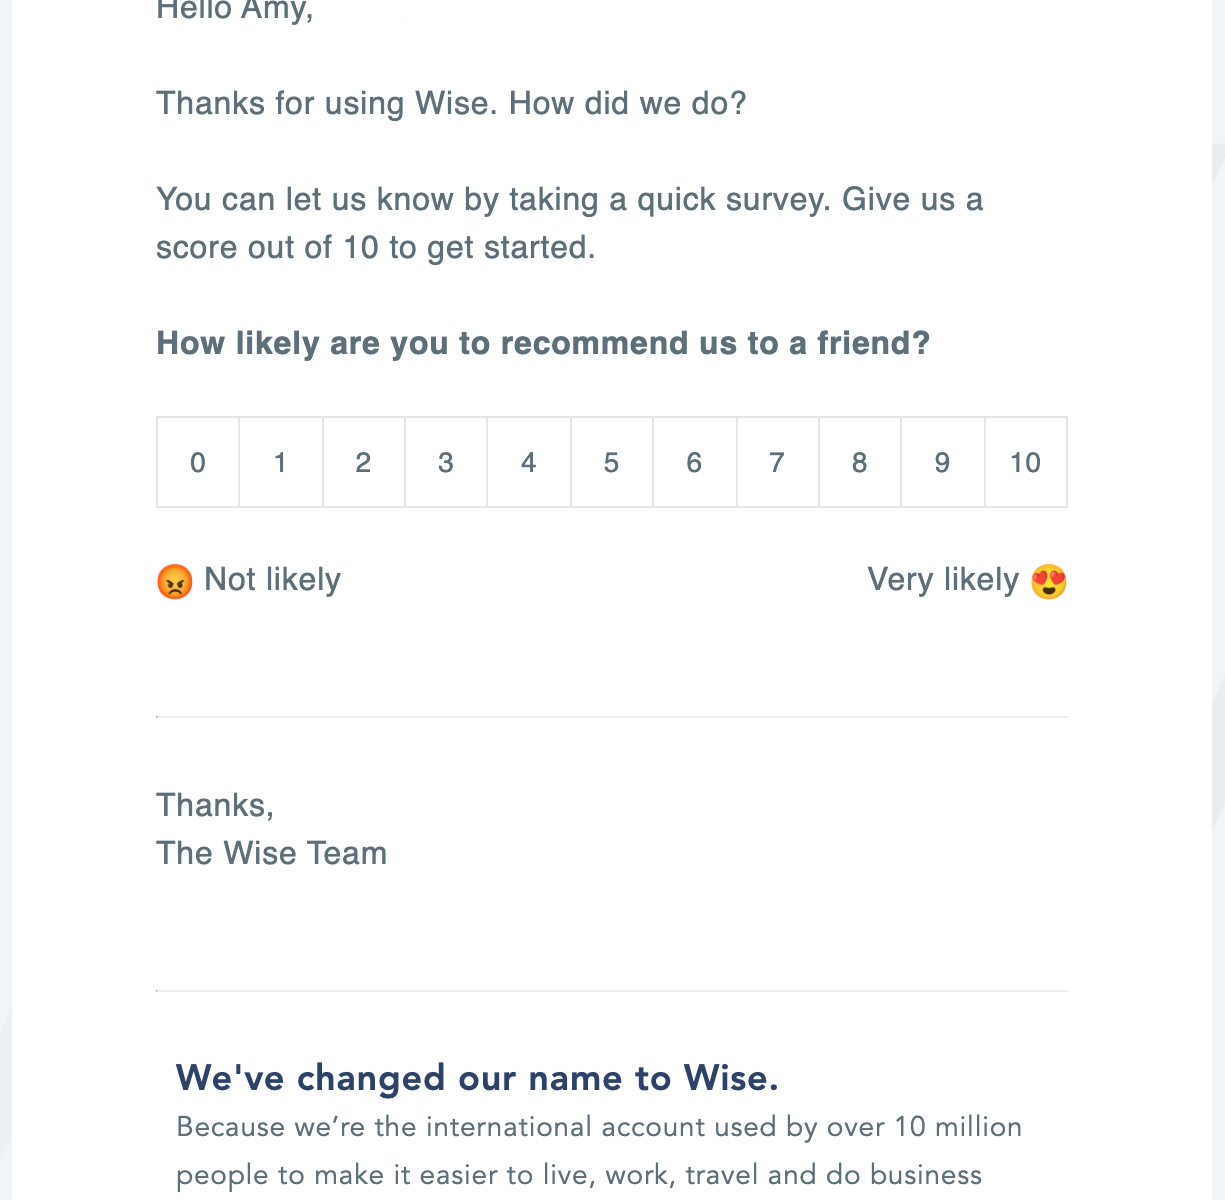Choose 7 on the likelihood scale

(777, 462)
